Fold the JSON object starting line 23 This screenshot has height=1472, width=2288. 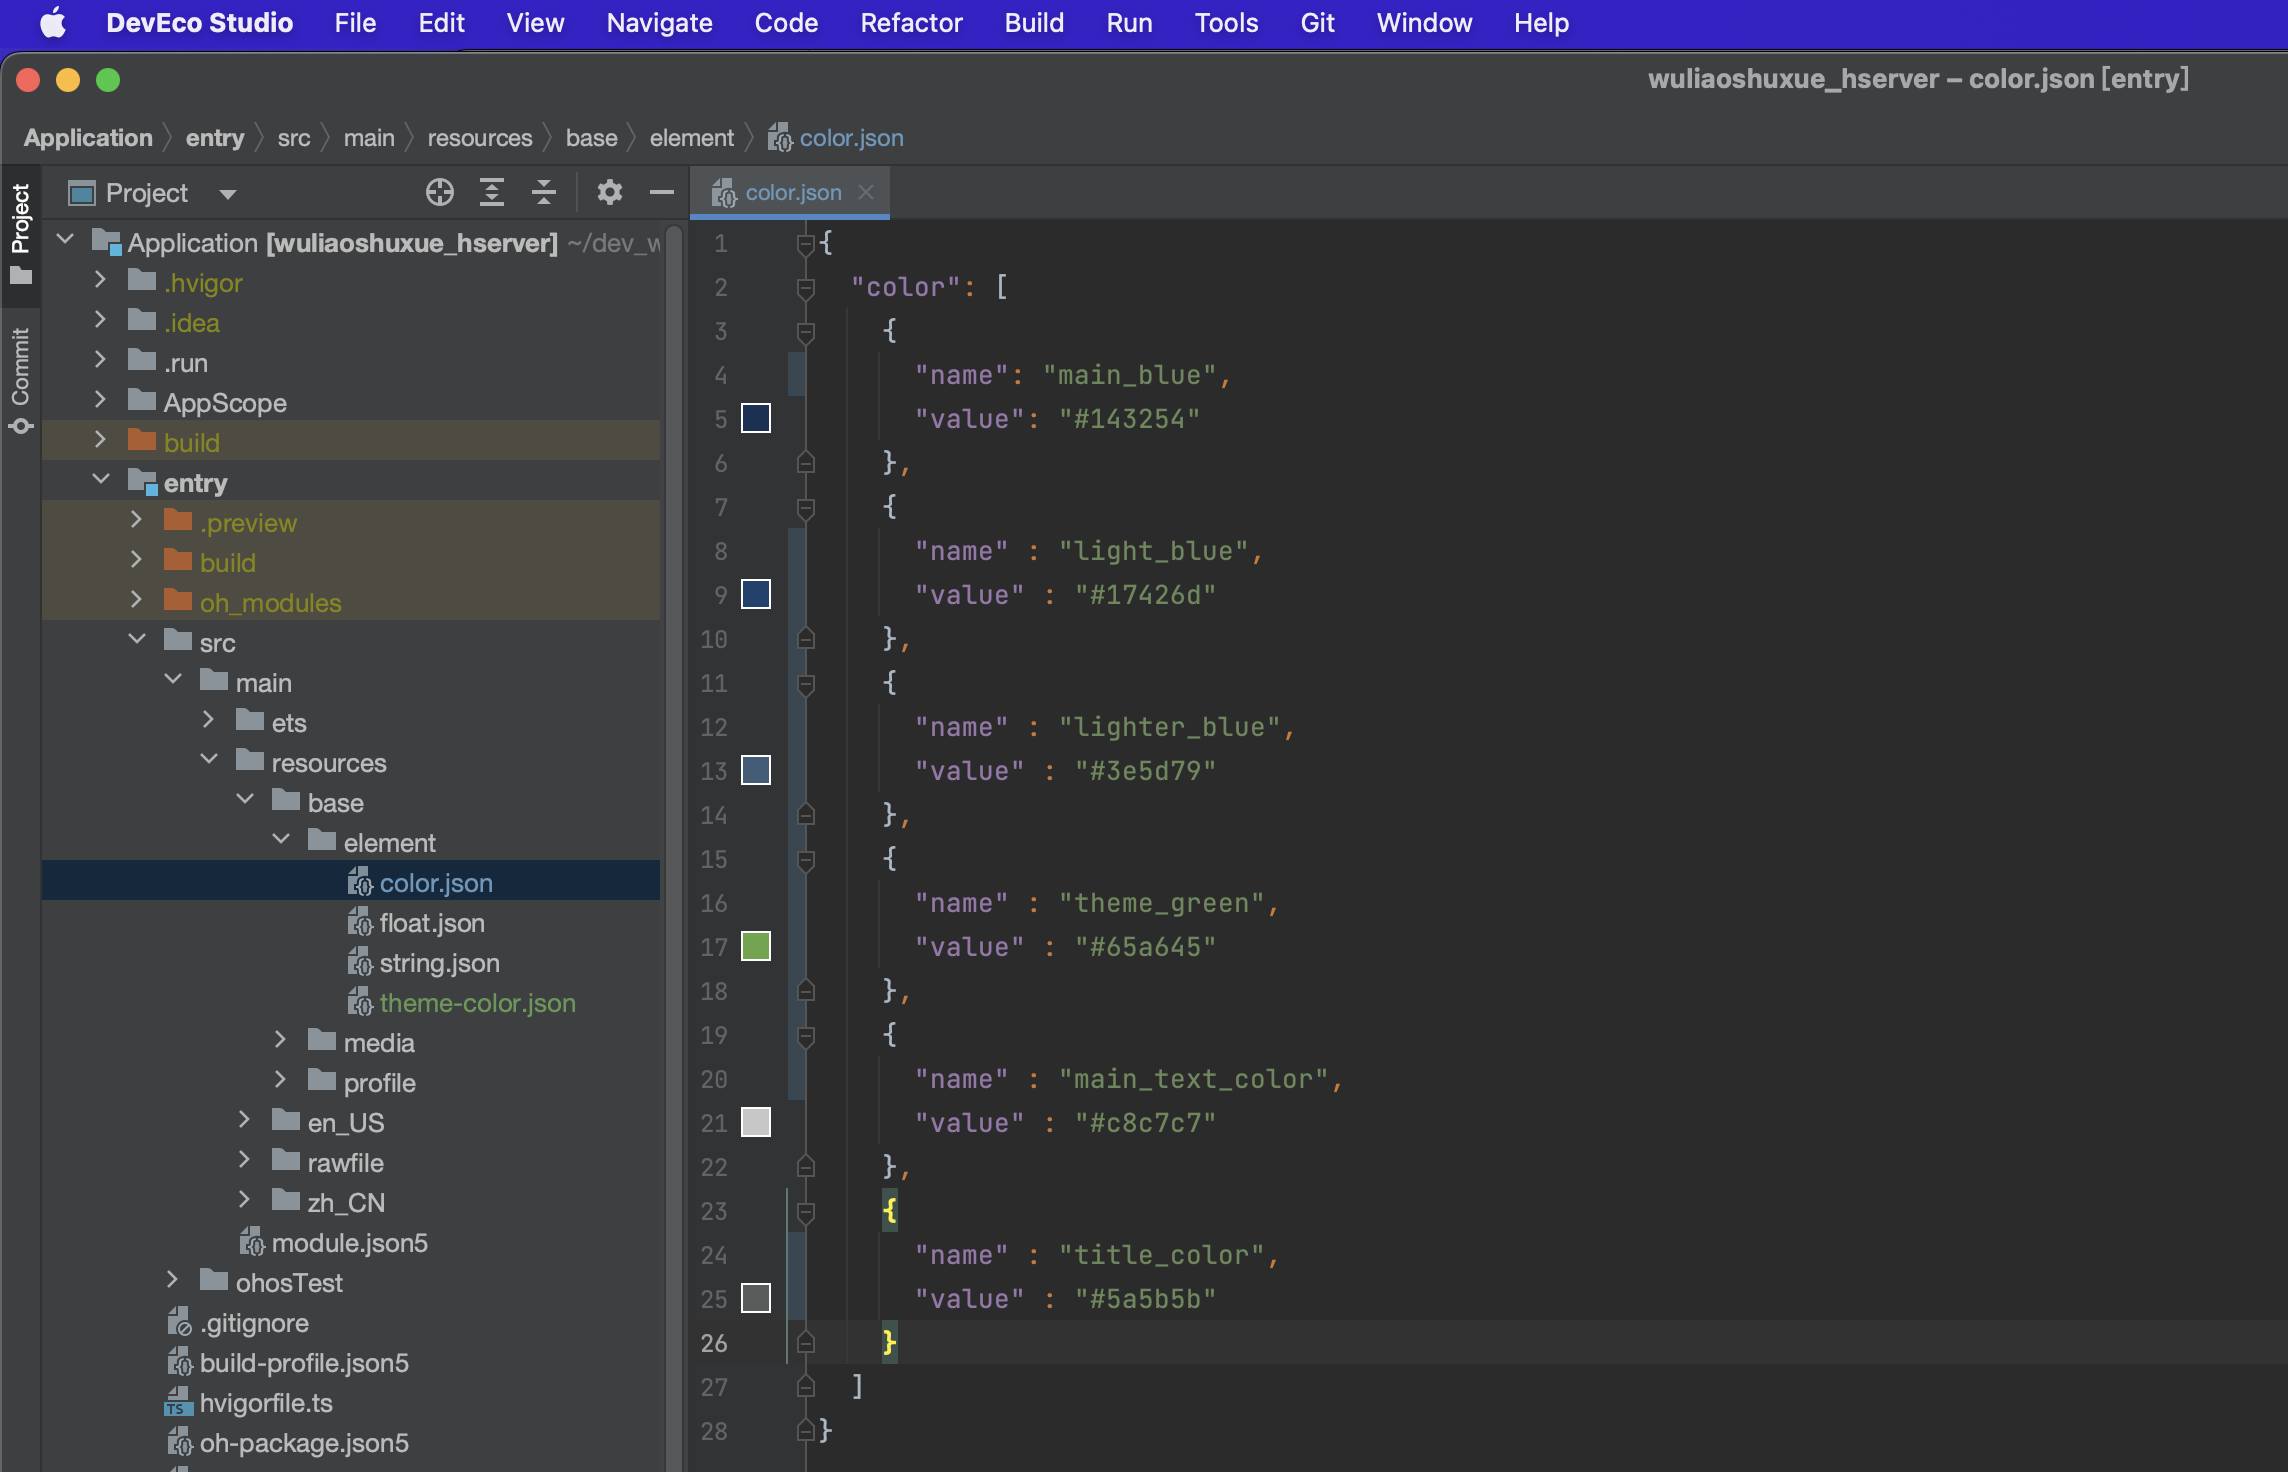[x=806, y=1212]
